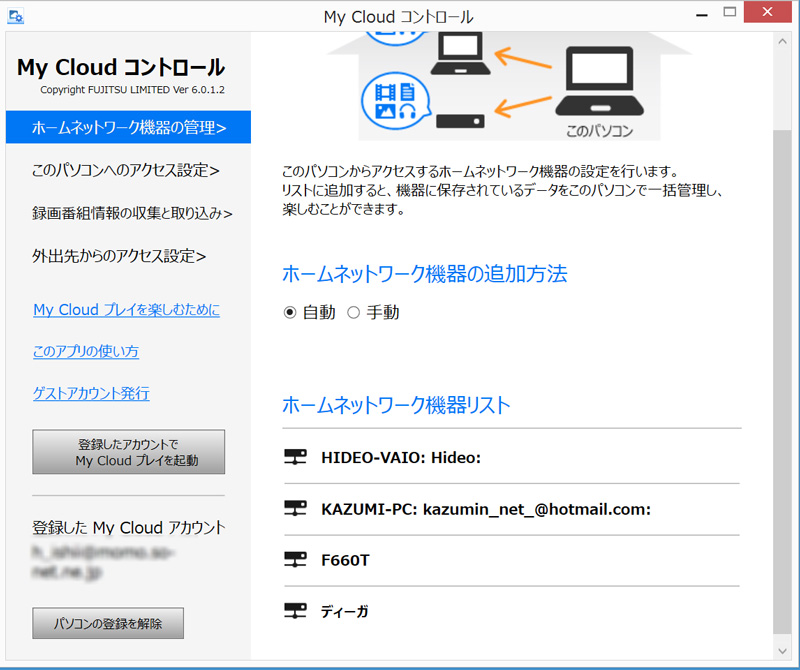Open the このアプリの使い方 link
Screen dimensions: 800x670
click(86, 352)
